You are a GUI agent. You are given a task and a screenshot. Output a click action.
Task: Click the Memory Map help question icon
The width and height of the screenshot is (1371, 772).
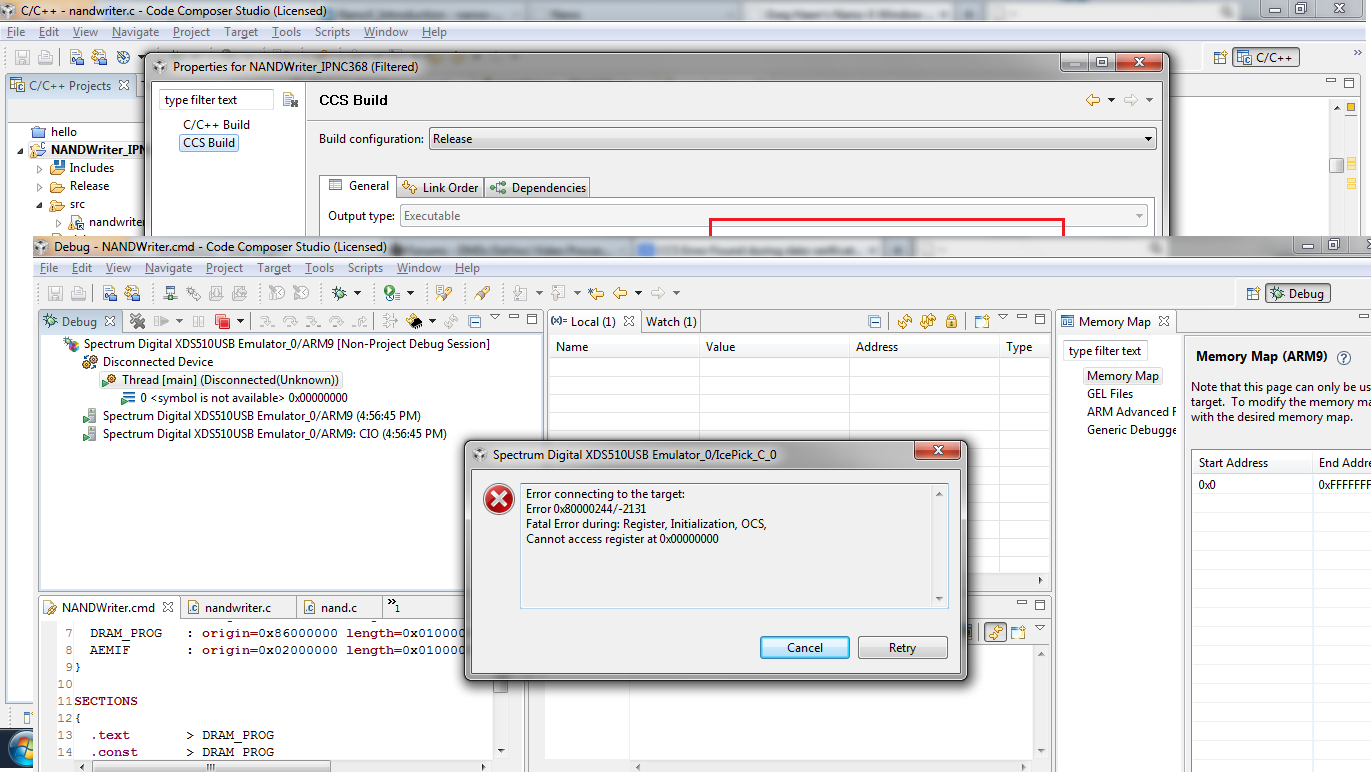click(1344, 358)
